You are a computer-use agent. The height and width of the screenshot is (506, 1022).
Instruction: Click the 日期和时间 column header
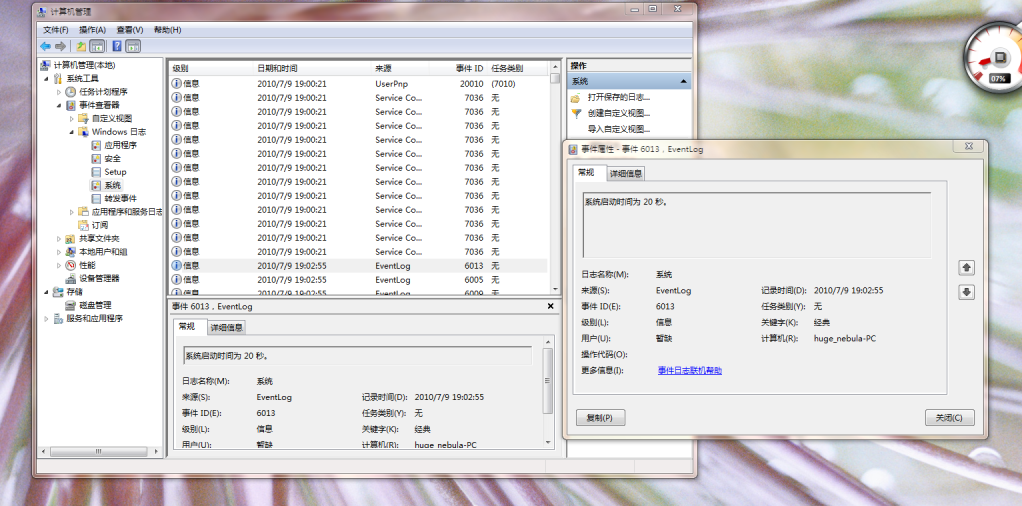pos(277,68)
